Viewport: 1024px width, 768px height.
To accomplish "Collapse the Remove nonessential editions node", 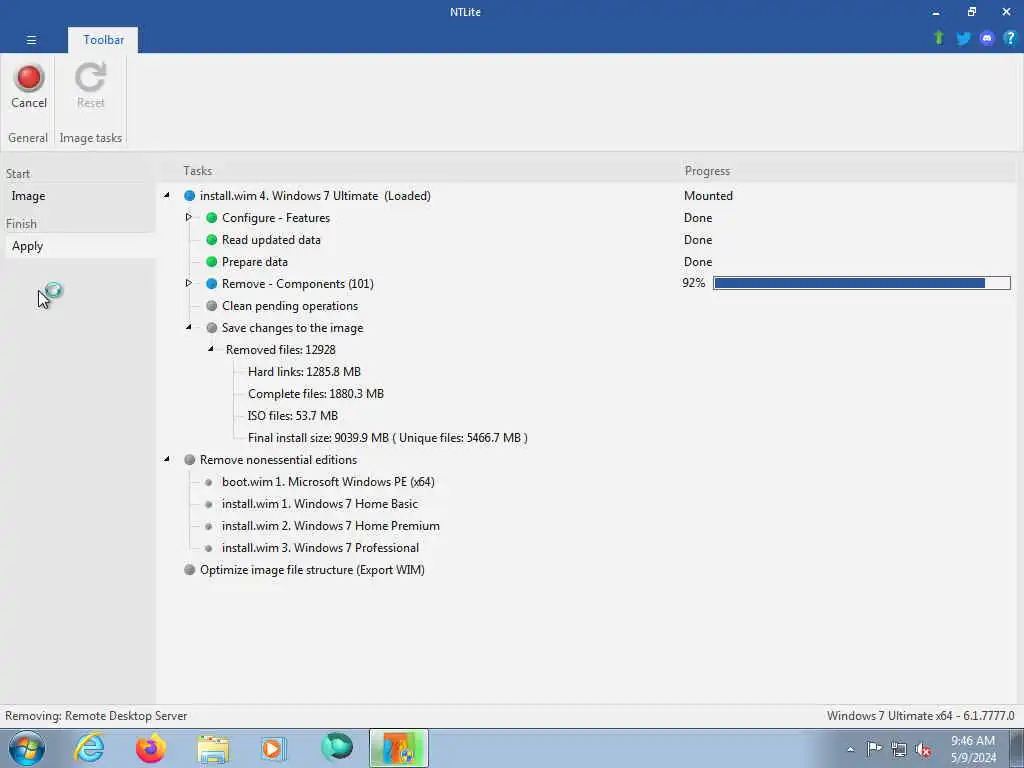I will pos(167,459).
